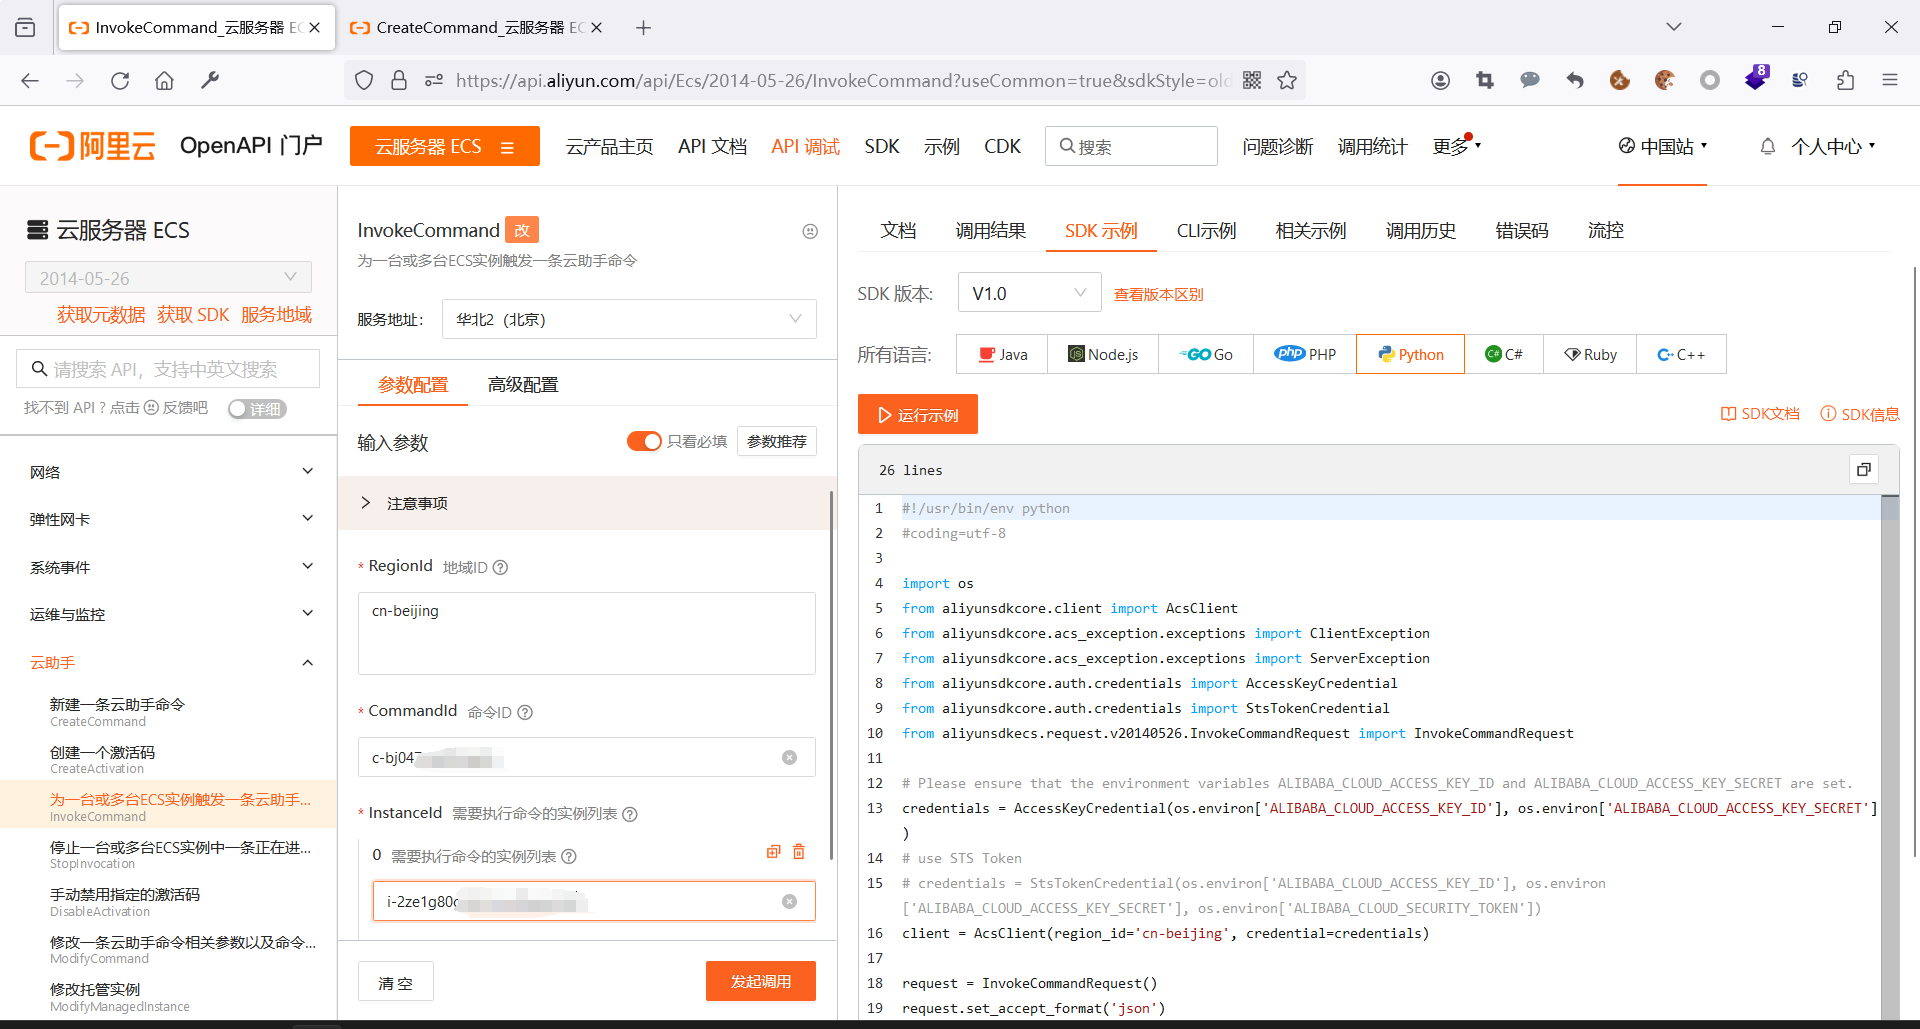Go to browser home page icon
1920x1029 pixels.
[x=164, y=81]
